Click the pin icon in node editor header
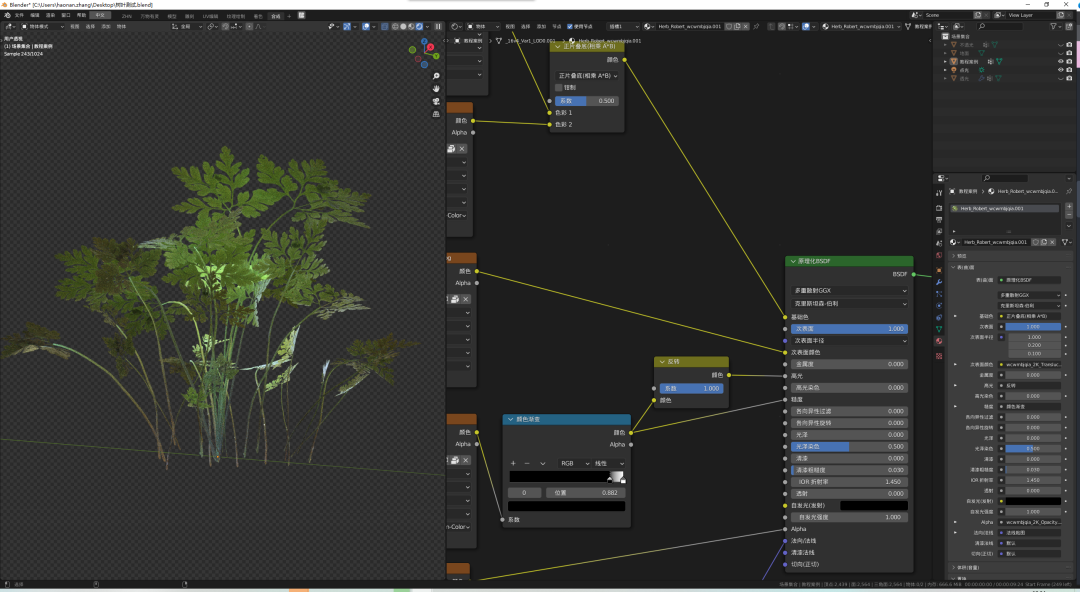1080x592 pixels. click(x=756, y=26)
